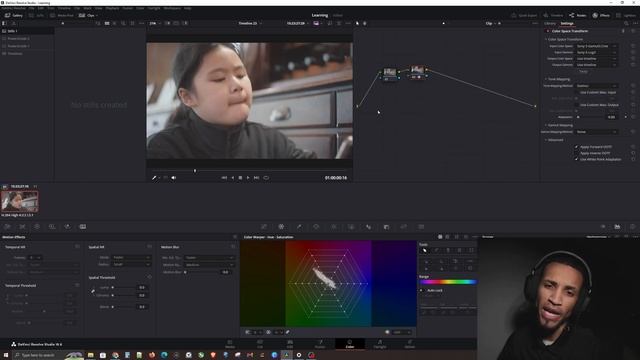This screenshot has width=640, height=360.
Task: Open the Input Color Space dropdown
Action: (x=596, y=46)
